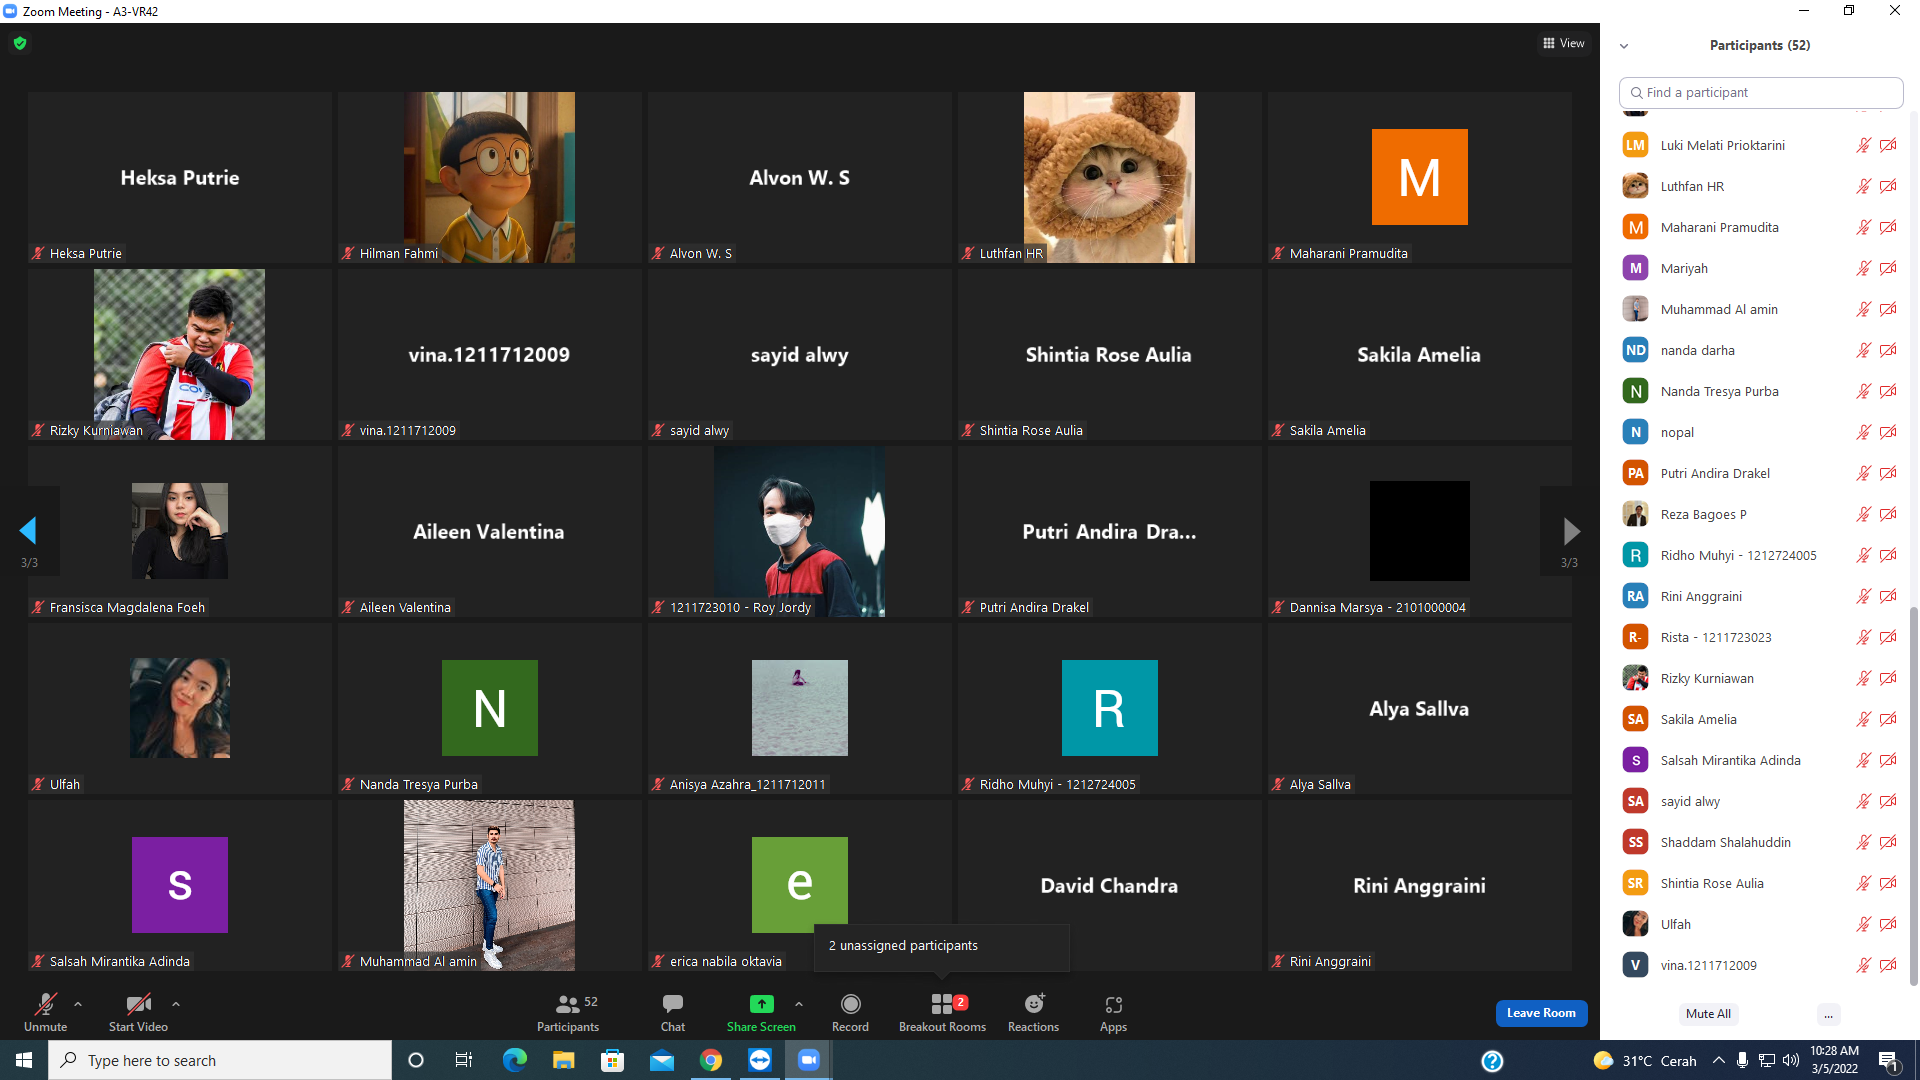Click the taskbar search box
The width and height of the screenshot is (1920, 1080).
pyautogui.click(x=220, y=1060)
